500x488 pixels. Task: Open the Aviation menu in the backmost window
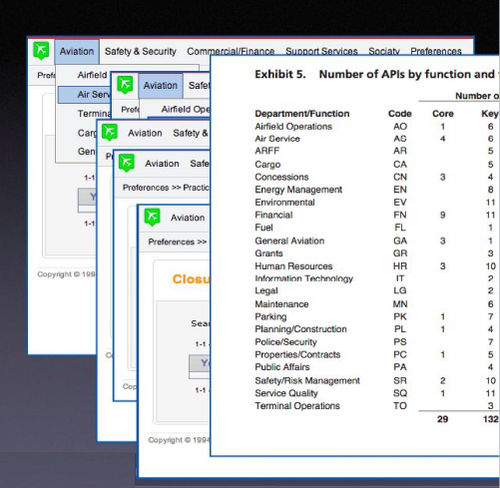77,51
